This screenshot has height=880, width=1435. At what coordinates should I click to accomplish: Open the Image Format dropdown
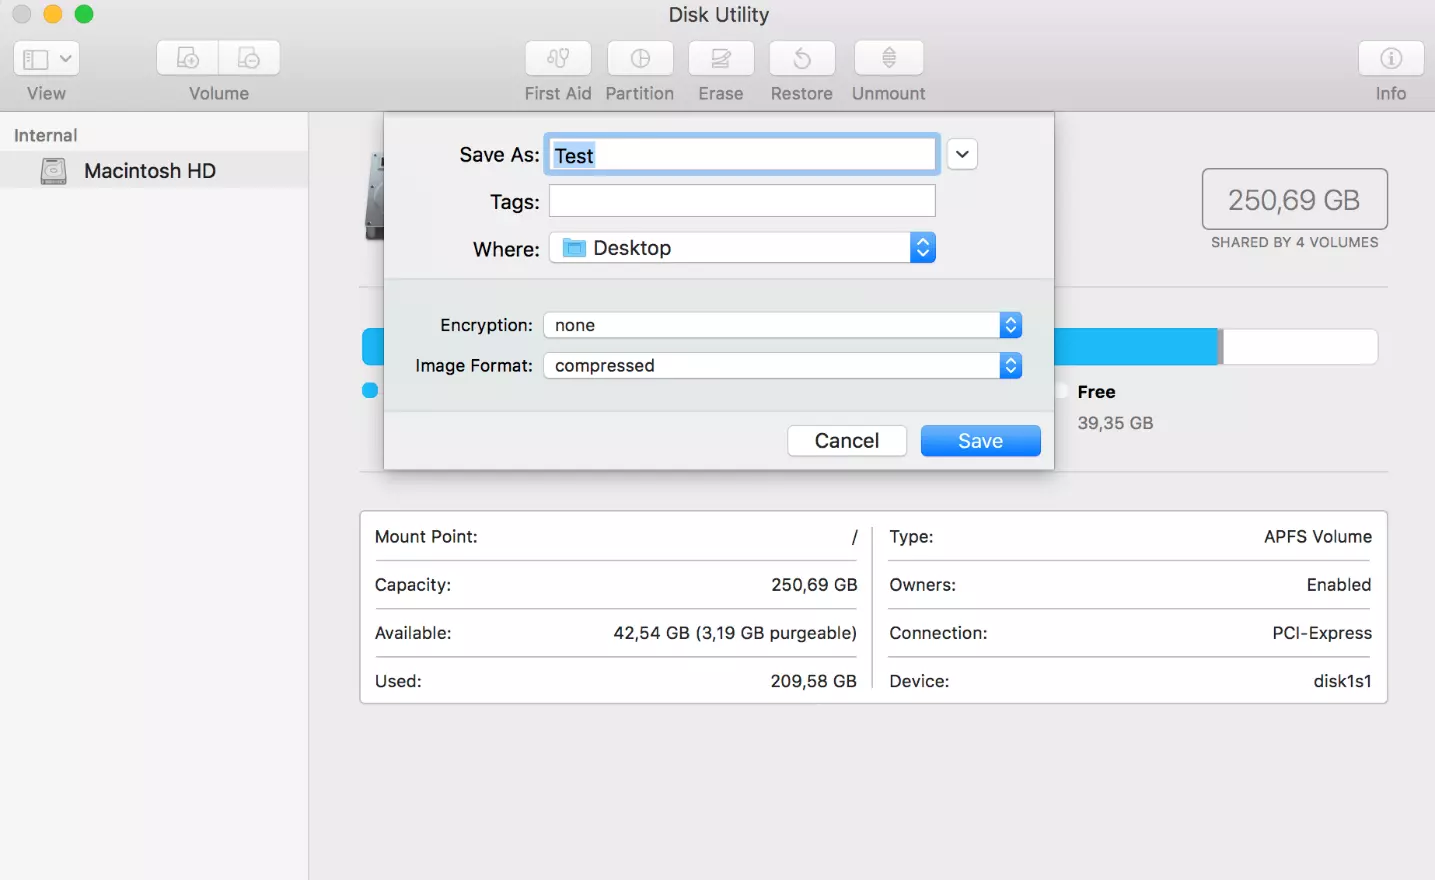tap(782, 365)
